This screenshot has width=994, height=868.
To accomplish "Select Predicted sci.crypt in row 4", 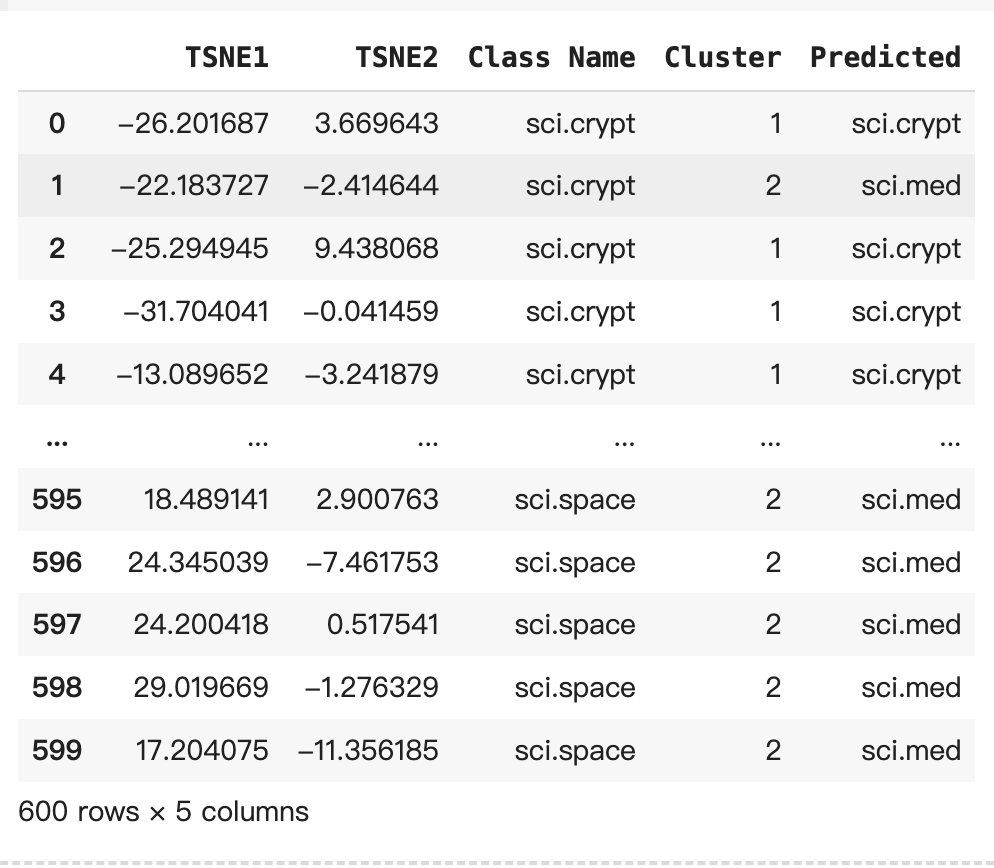I will [x=907, y=374].
